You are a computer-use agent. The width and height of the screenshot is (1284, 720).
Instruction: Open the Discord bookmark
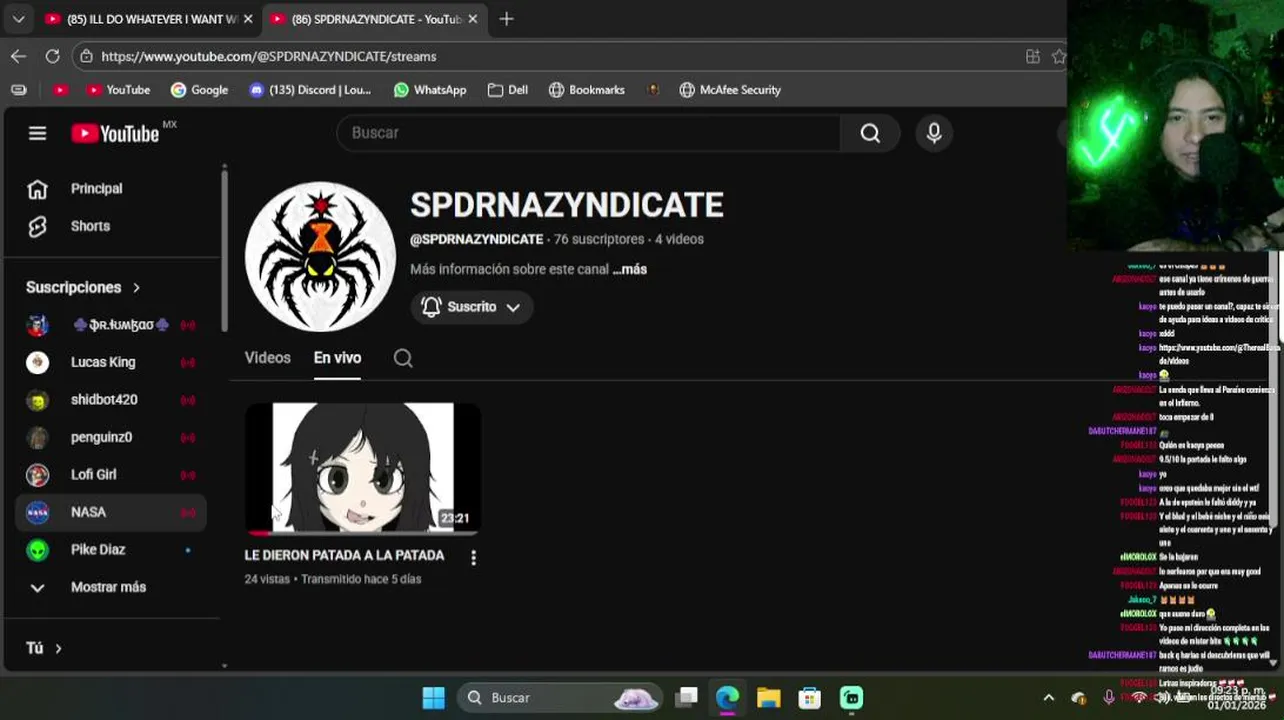(x=309, y=90)
